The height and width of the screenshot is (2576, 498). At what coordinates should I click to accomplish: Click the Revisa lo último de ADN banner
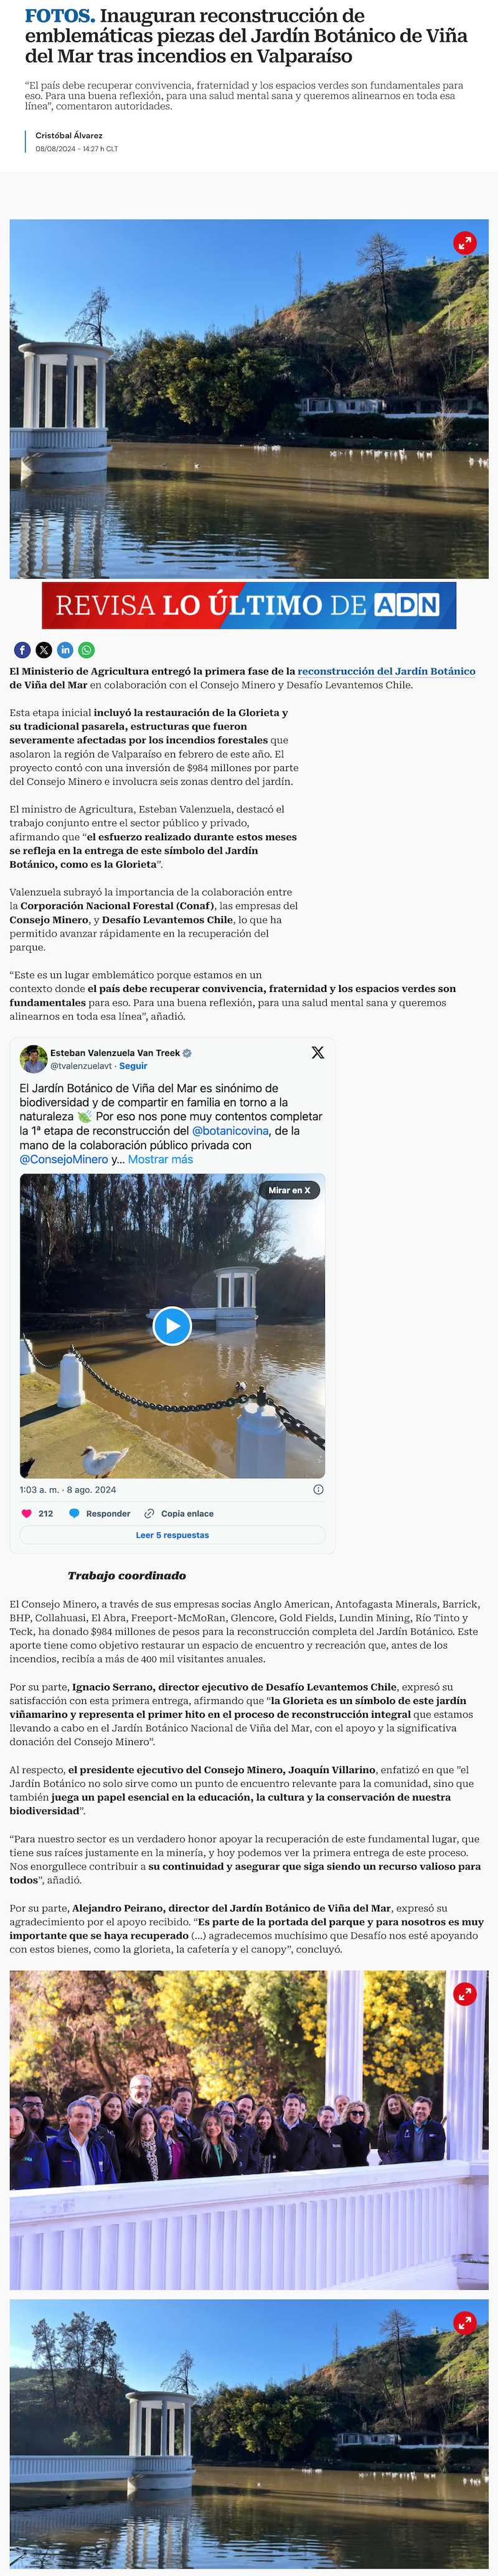pos(249,605)
